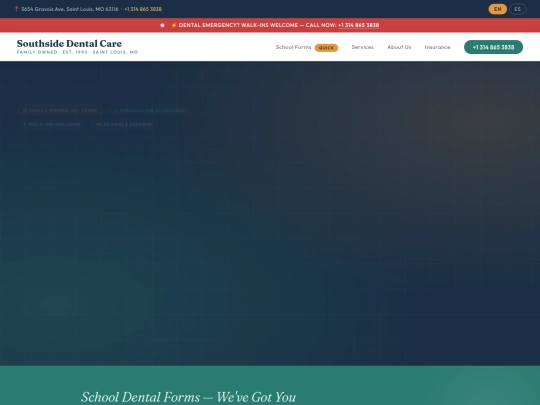Click the white dot in emergency banner
540x405 pixels.
coord(162,25)
